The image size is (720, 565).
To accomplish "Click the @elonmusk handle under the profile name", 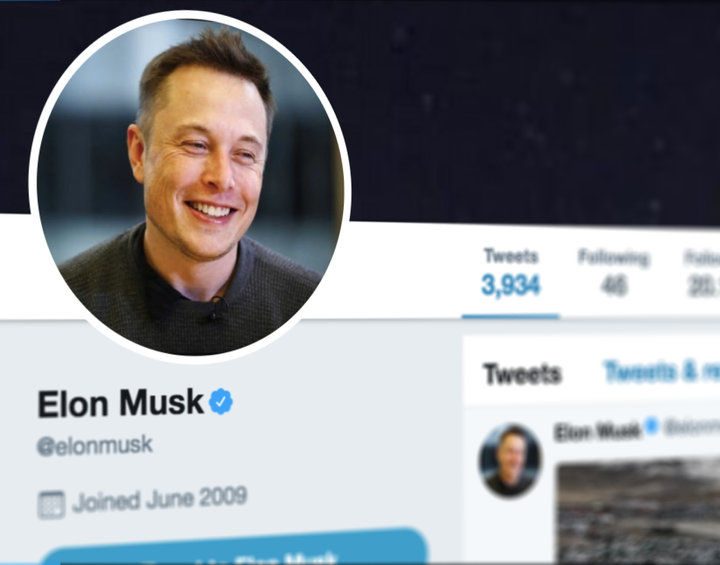I will click(x=95, y=445).
